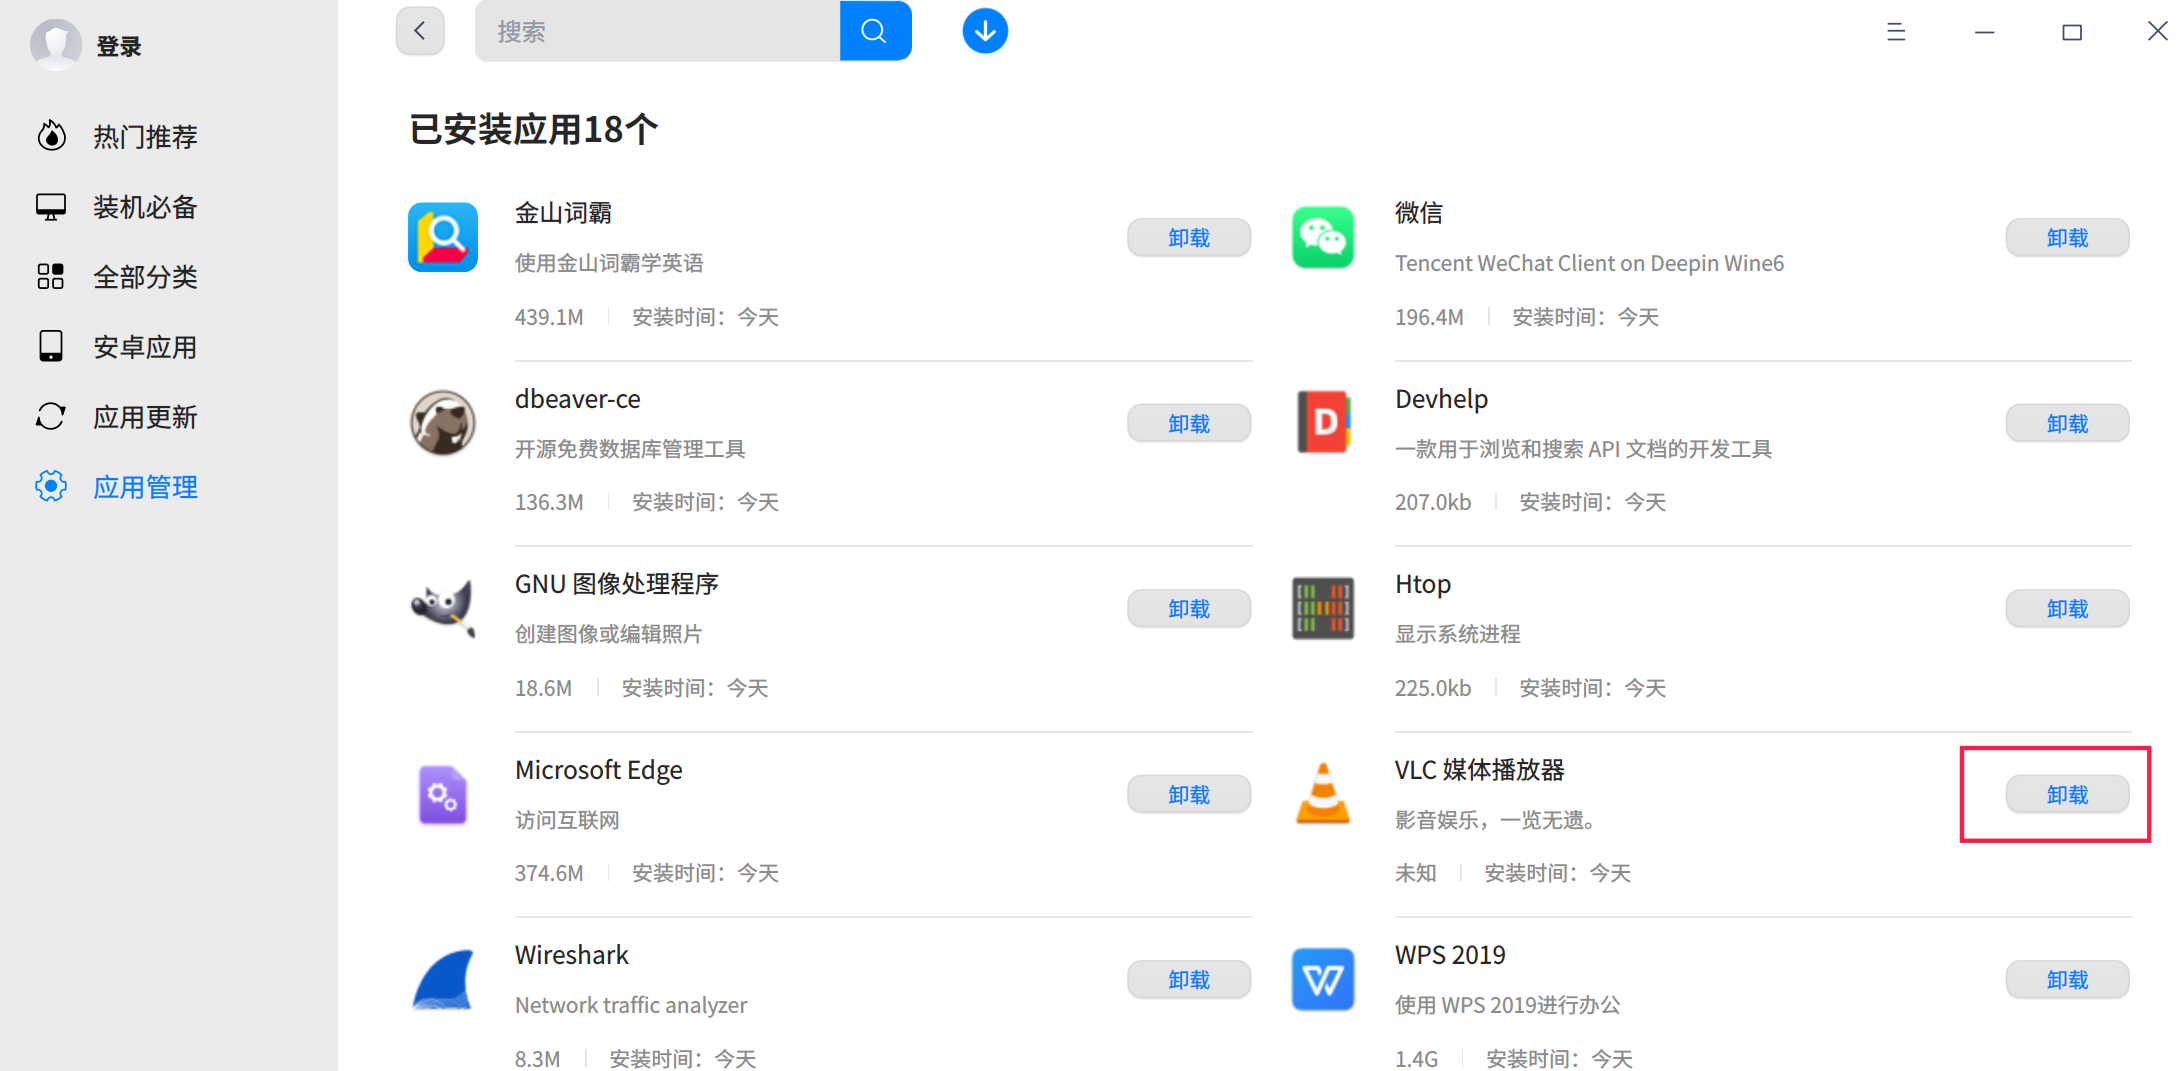Image resolution: width=2180 pixels, height=1071 pixels.
Task: Select 热门推荐 in the sidebar
Action: click(145, 137)
